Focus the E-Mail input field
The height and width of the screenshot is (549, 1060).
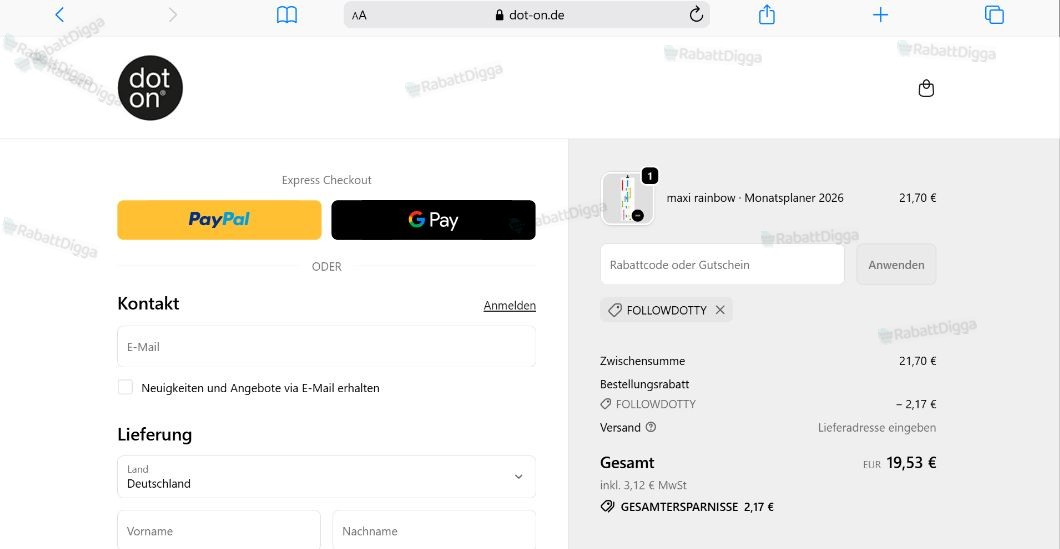click(327, 347)
